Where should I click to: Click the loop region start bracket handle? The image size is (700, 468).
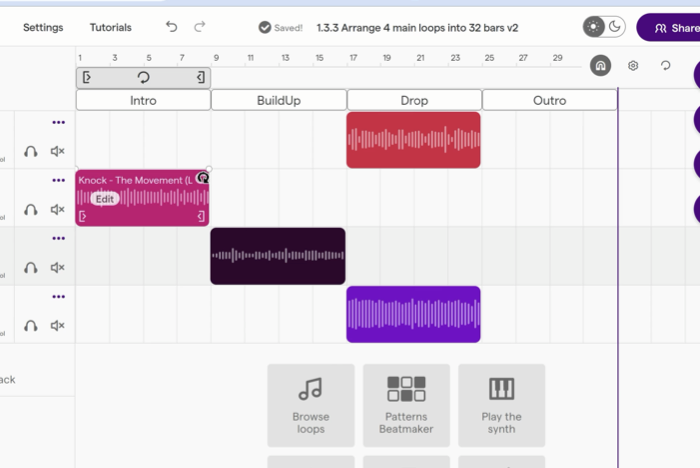coord(87,78)
